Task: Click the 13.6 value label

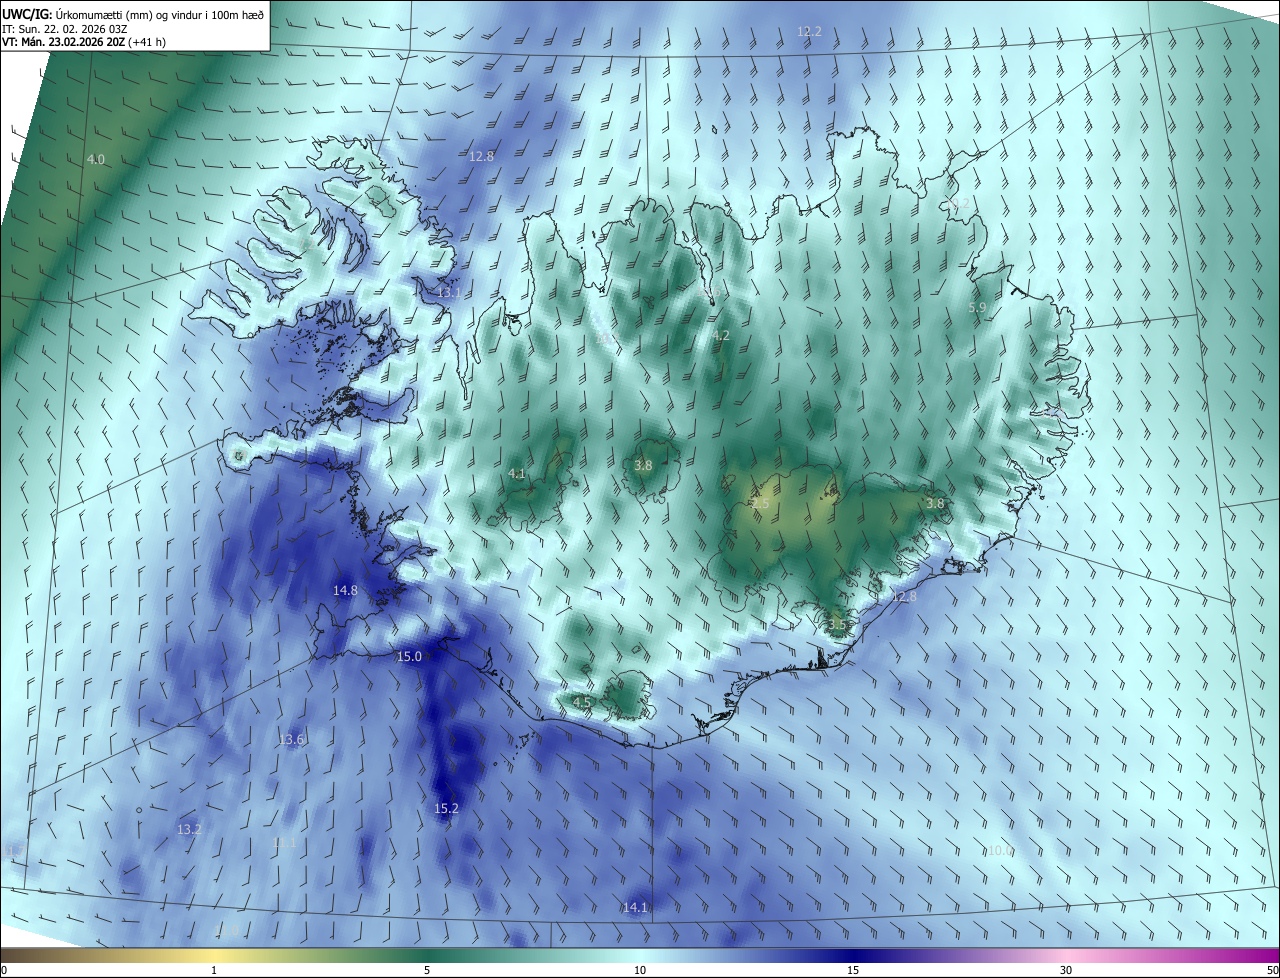Action: (291, 740)
